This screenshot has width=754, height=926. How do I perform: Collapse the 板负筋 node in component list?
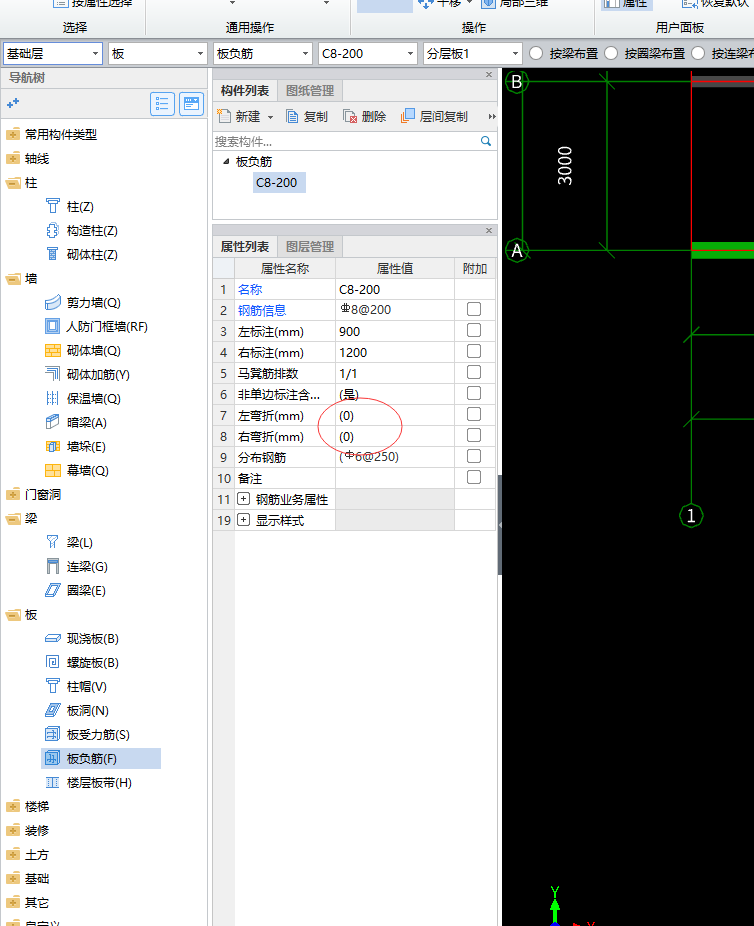[226, 161]
